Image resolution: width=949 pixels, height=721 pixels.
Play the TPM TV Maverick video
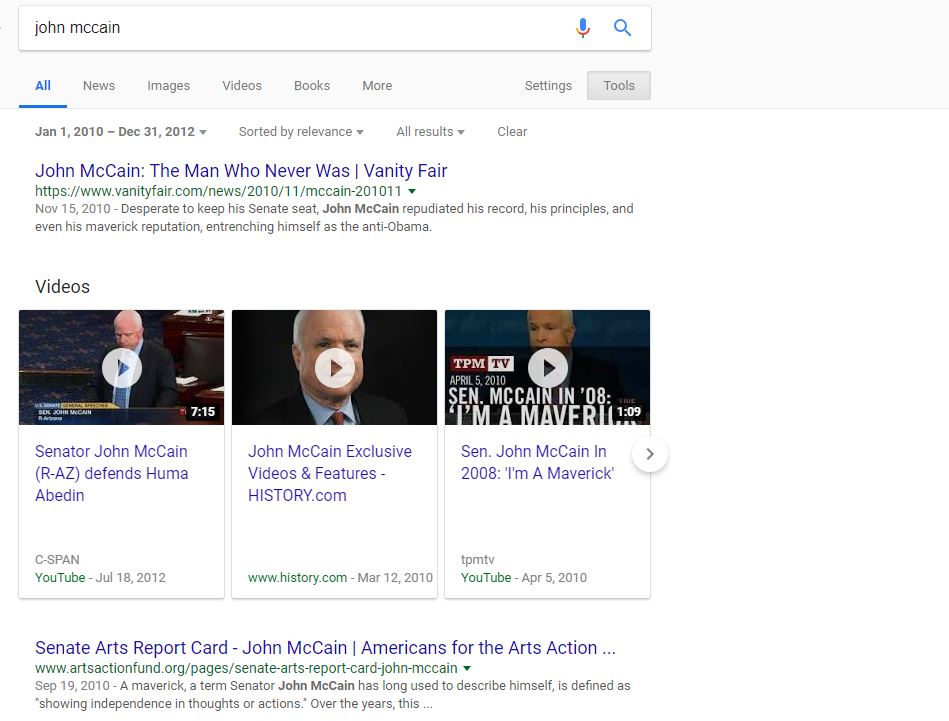(547, 368)
